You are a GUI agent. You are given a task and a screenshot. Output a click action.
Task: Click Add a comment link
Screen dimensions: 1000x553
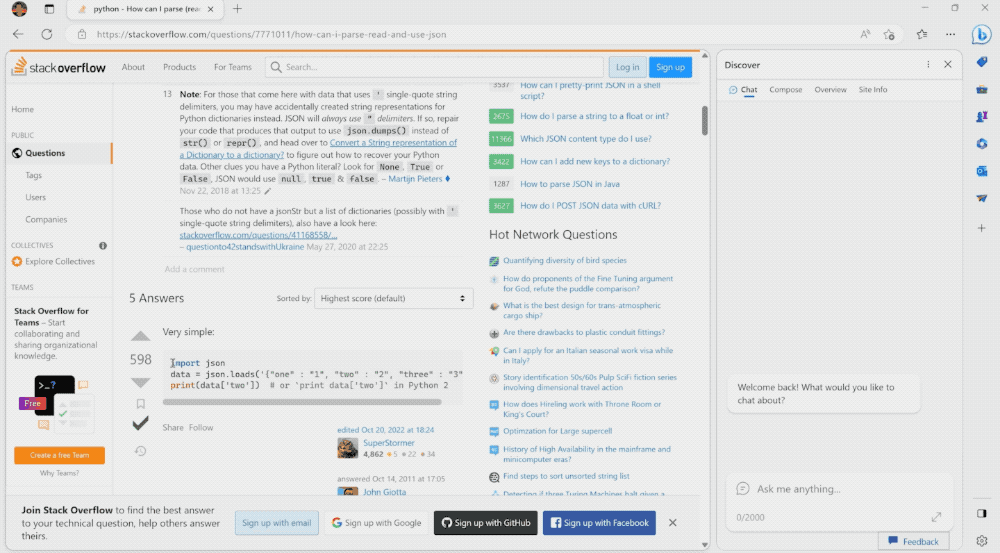[x=195, y=269]
